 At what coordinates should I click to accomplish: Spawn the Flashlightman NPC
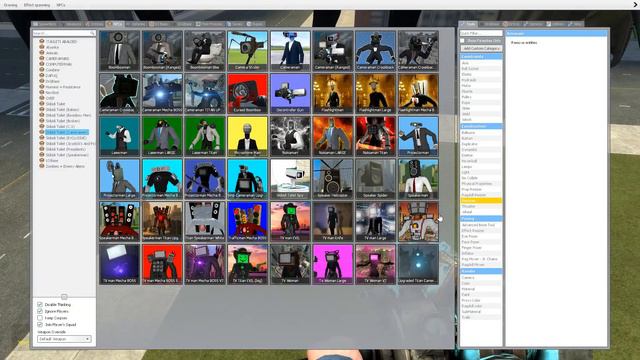[x=333, y=93]
